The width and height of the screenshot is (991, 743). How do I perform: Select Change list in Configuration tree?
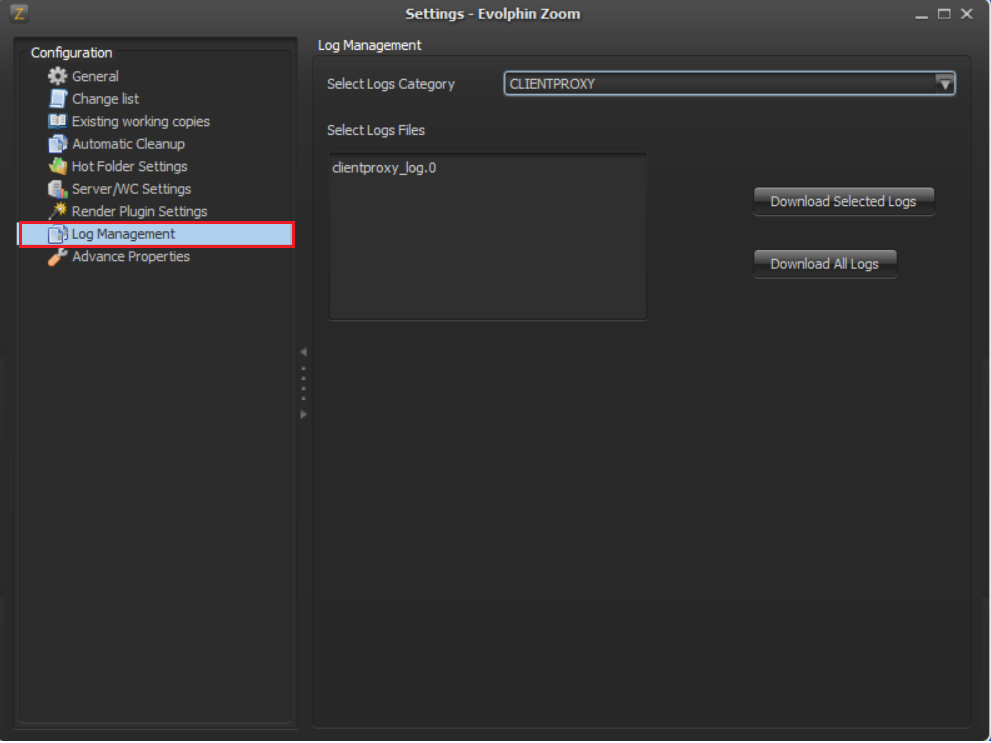click(x=106, y=99)
